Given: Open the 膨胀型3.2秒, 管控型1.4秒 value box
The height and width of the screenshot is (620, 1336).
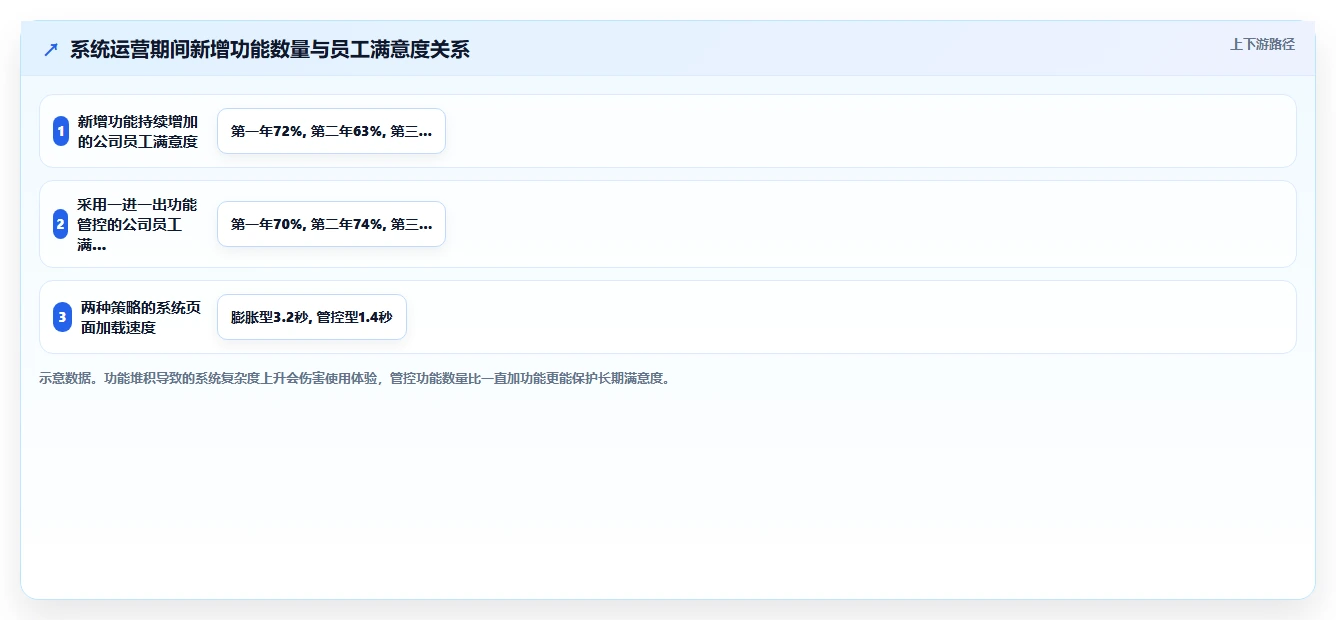Looking at the screenshot, I should click(x=312, y=317).
